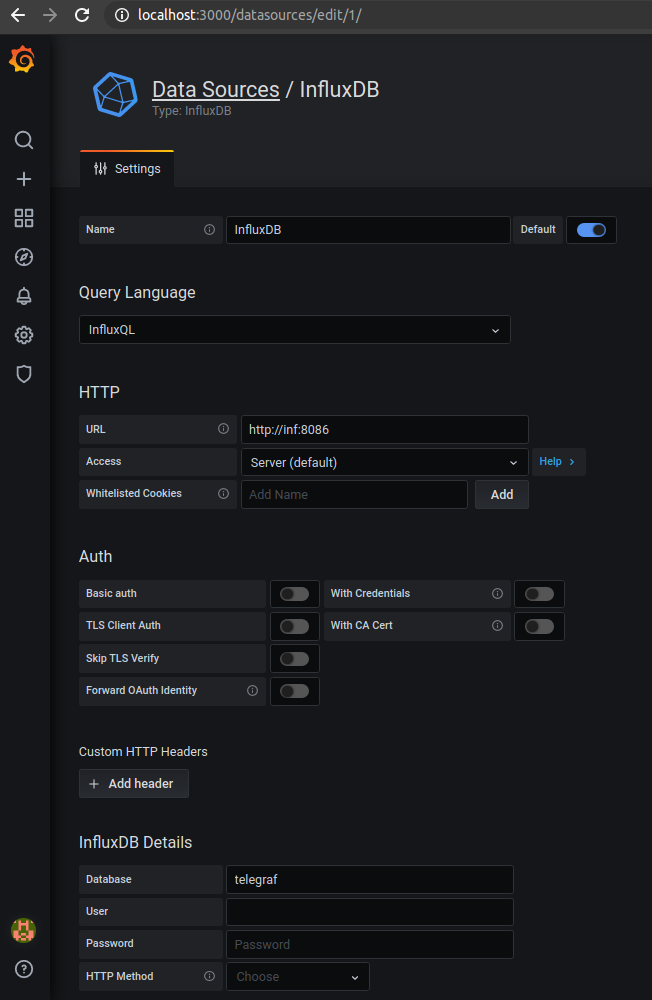Click the site info icon in address bar

tap(121, 15)
